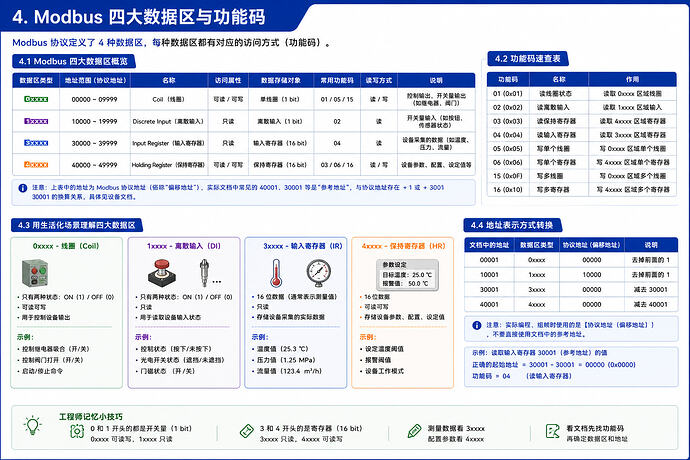Screen dimensions: 690x460
Task: Select the control box illustration in the Coil card
Action: (x=35, y=273)
